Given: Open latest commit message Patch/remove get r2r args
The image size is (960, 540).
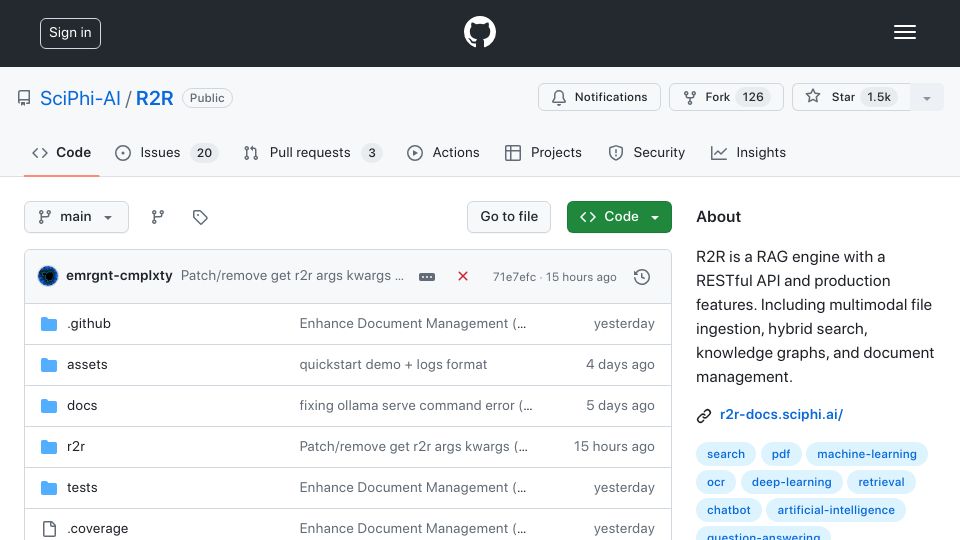Looking at the screenshot, I should click(292, 276).
